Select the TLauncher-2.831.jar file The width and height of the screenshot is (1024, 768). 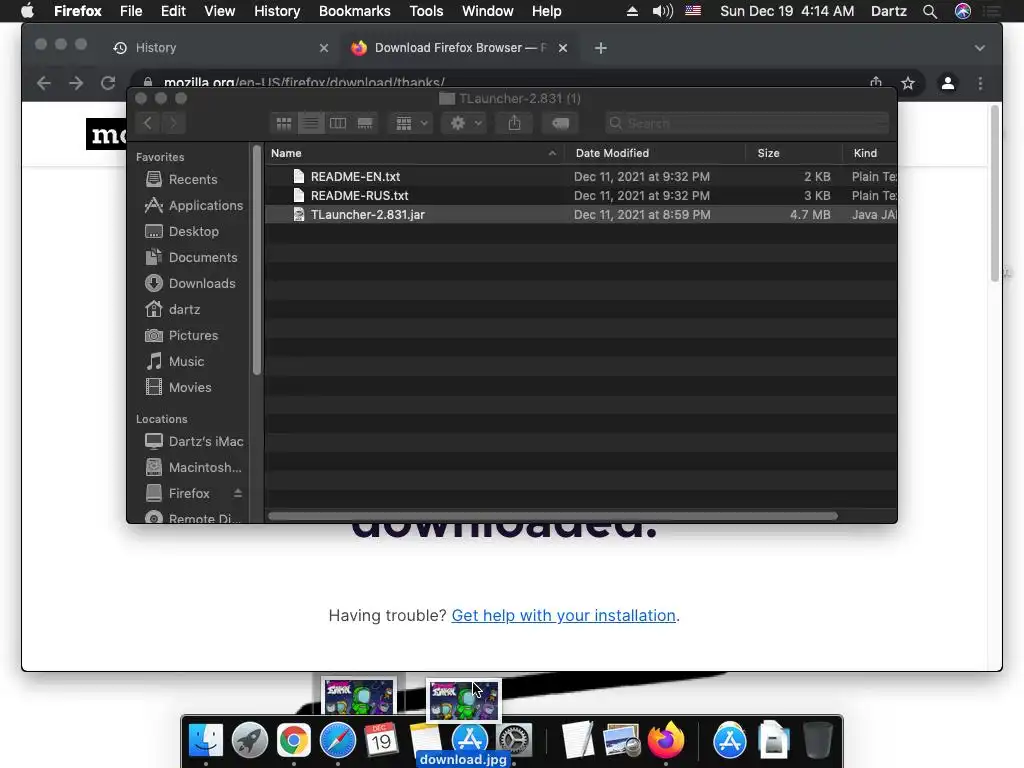581,214
